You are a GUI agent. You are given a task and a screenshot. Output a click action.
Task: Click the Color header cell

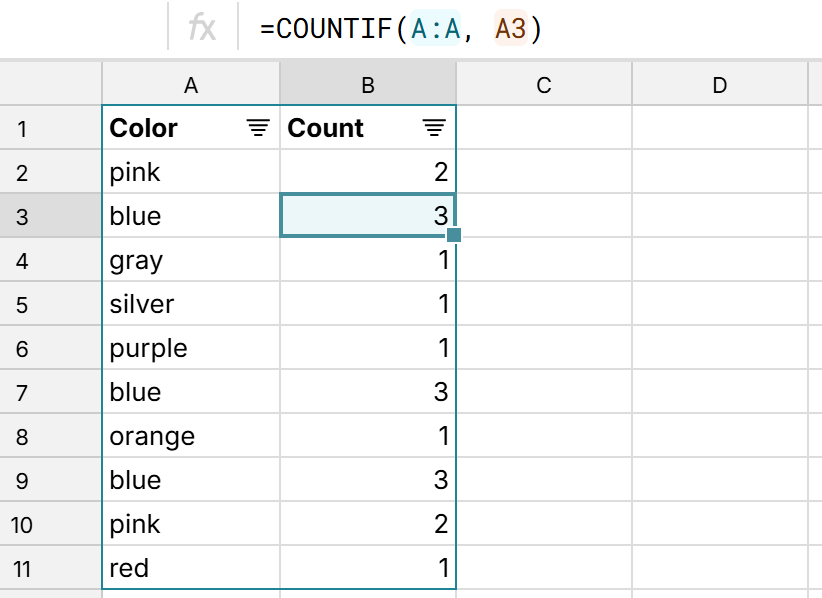tap(170, 128)
